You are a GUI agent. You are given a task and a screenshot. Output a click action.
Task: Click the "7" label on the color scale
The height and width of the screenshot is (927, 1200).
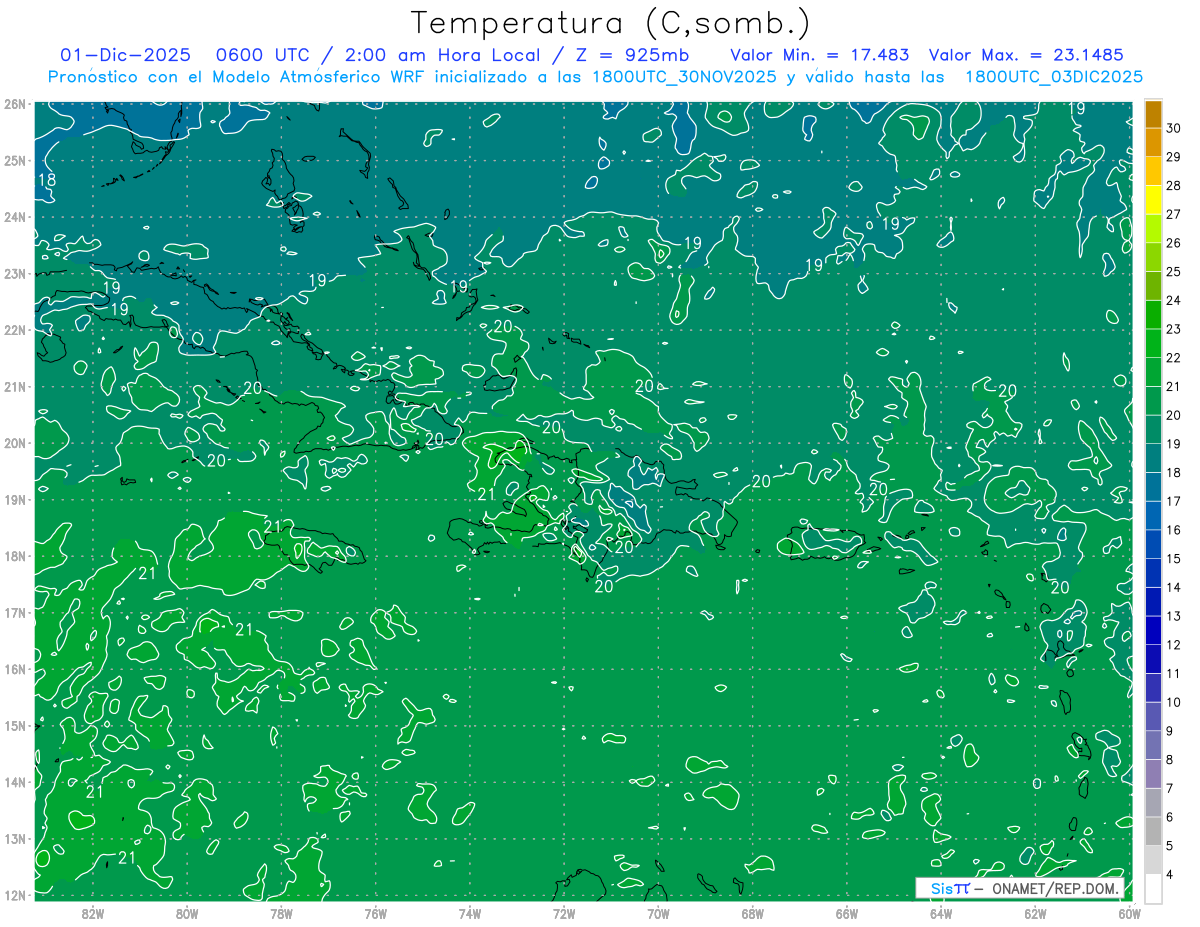point(1170,787)
